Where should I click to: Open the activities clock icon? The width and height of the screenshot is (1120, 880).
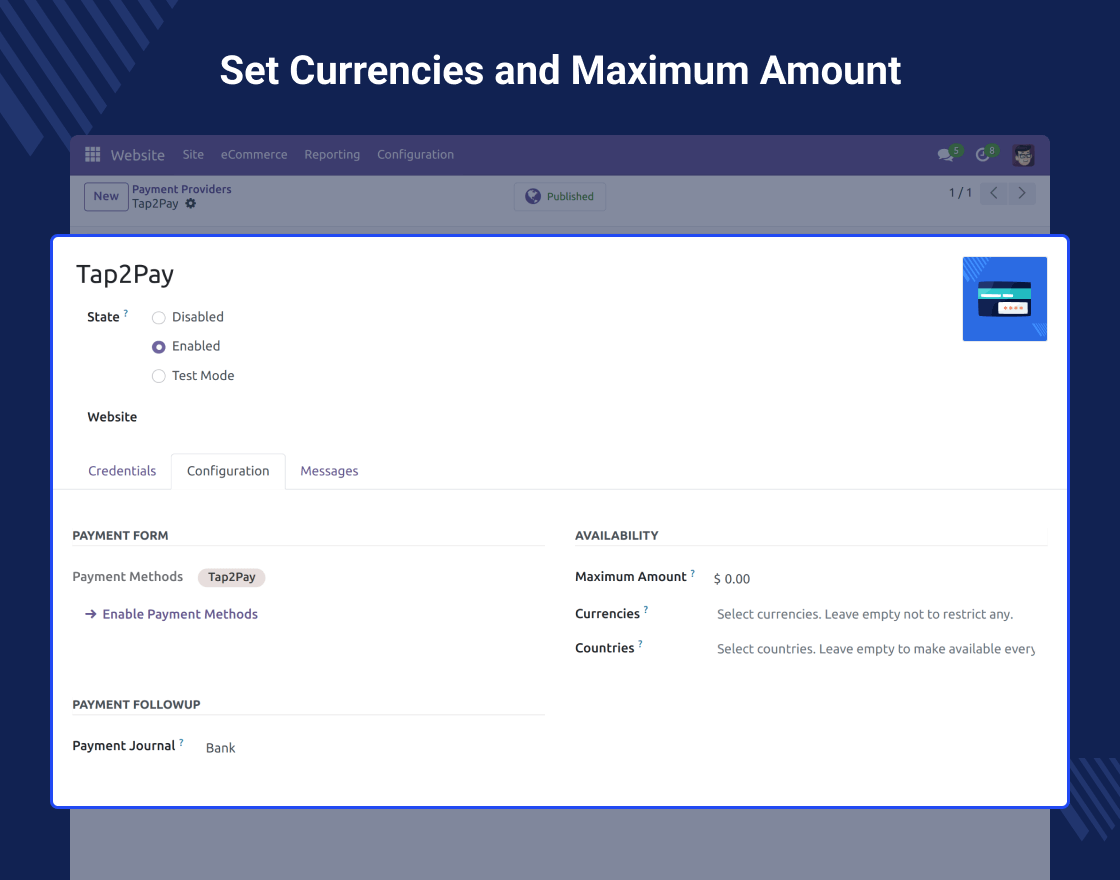click(983, 154)
